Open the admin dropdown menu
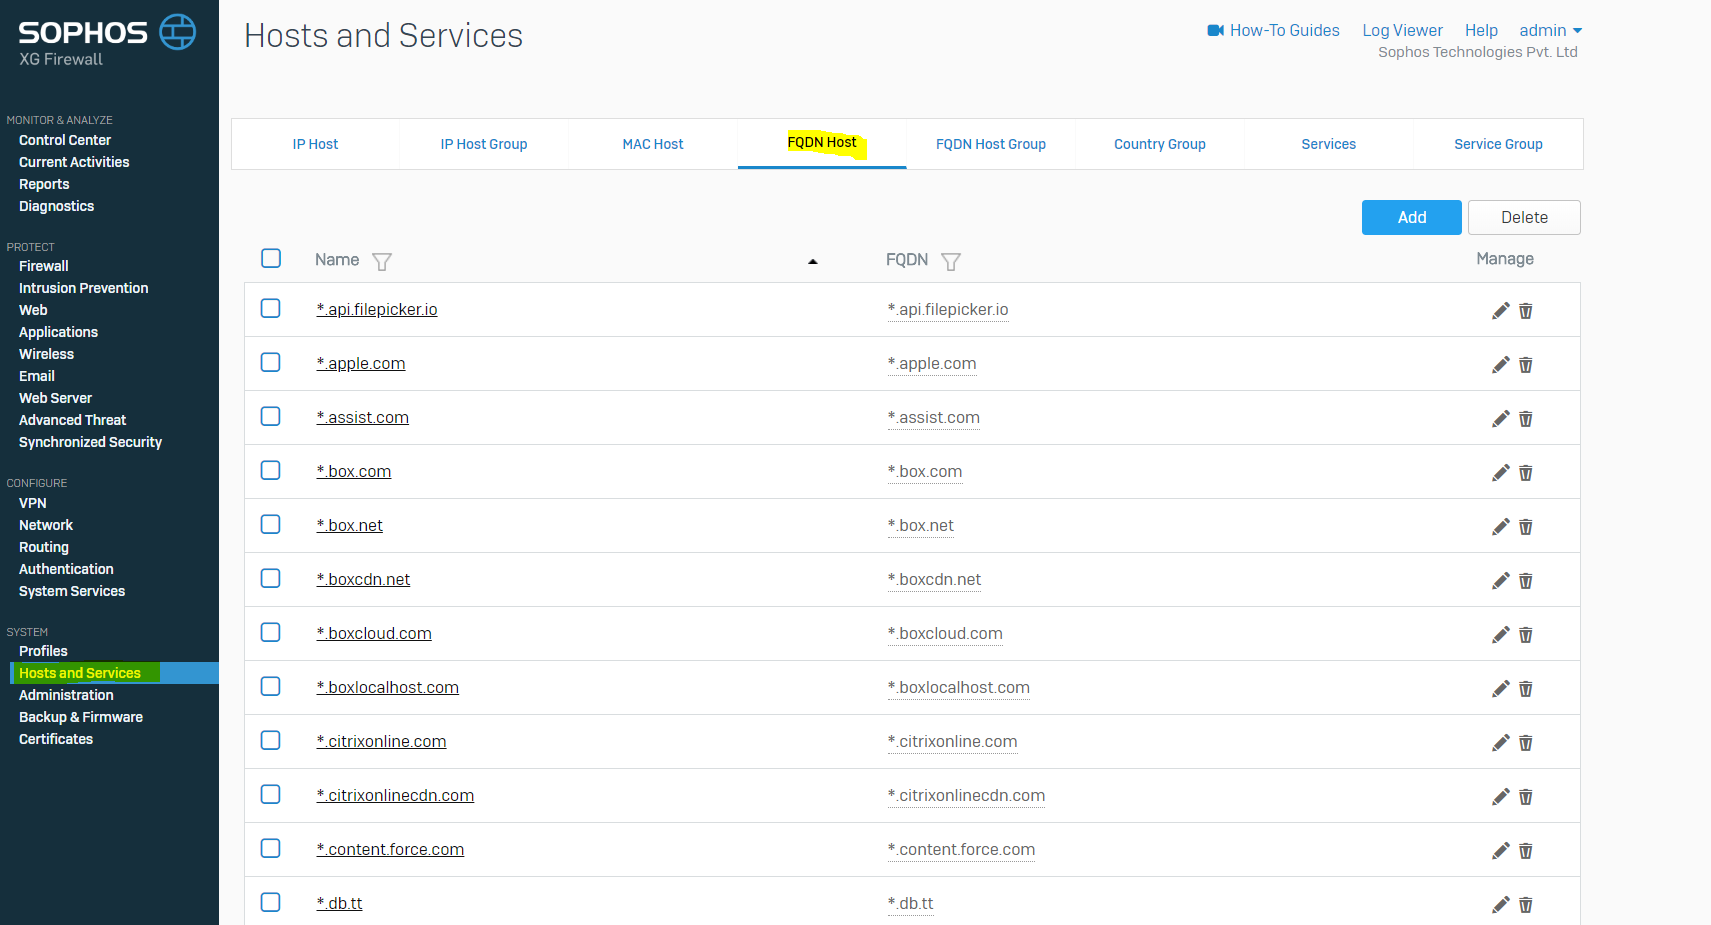Image resolution: width=1711 pixels, height=925 pixels. click(1550, 30)
